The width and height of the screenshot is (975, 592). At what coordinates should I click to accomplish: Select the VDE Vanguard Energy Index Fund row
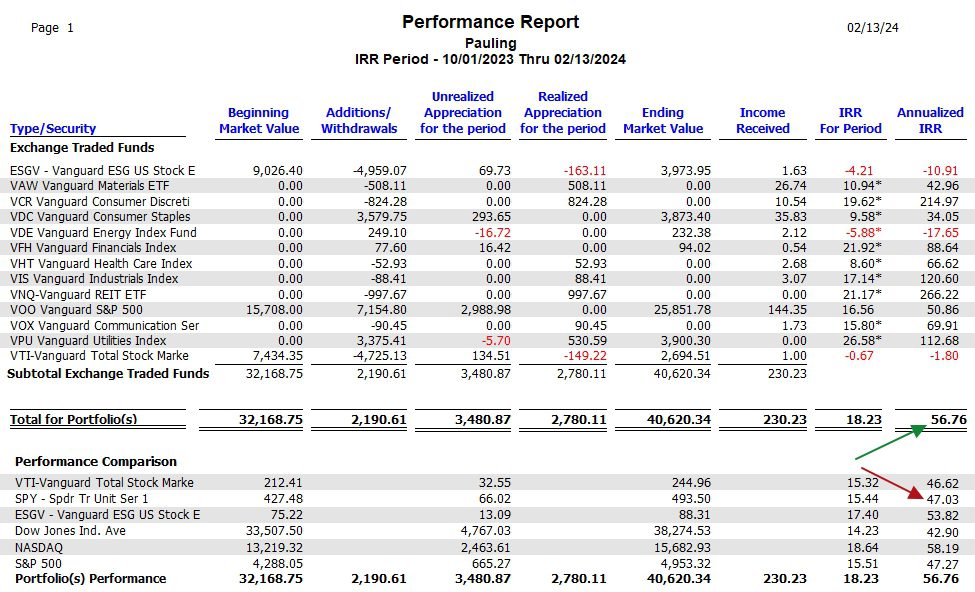pos(488,233)
